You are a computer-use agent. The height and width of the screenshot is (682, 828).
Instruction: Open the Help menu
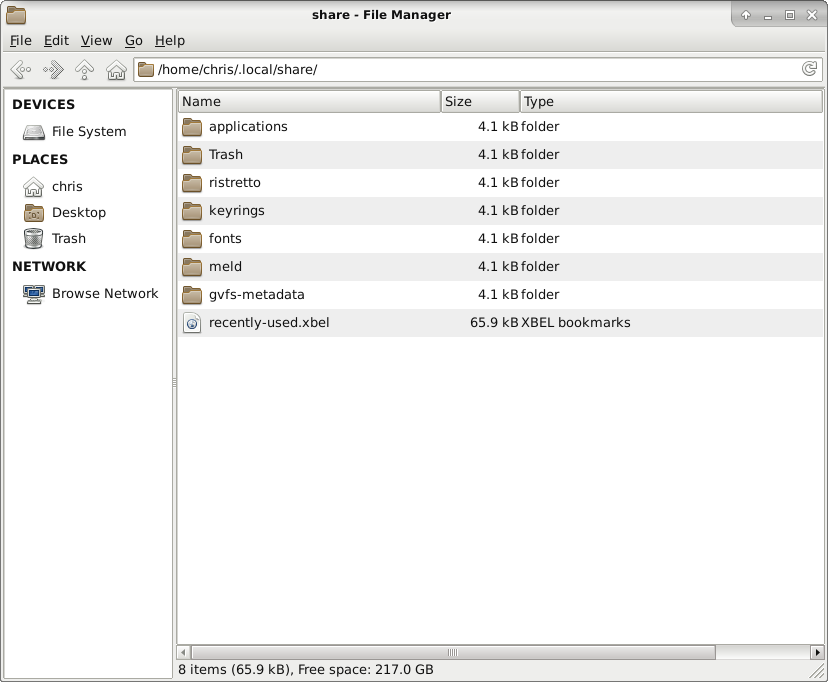[x=170, y=41]
